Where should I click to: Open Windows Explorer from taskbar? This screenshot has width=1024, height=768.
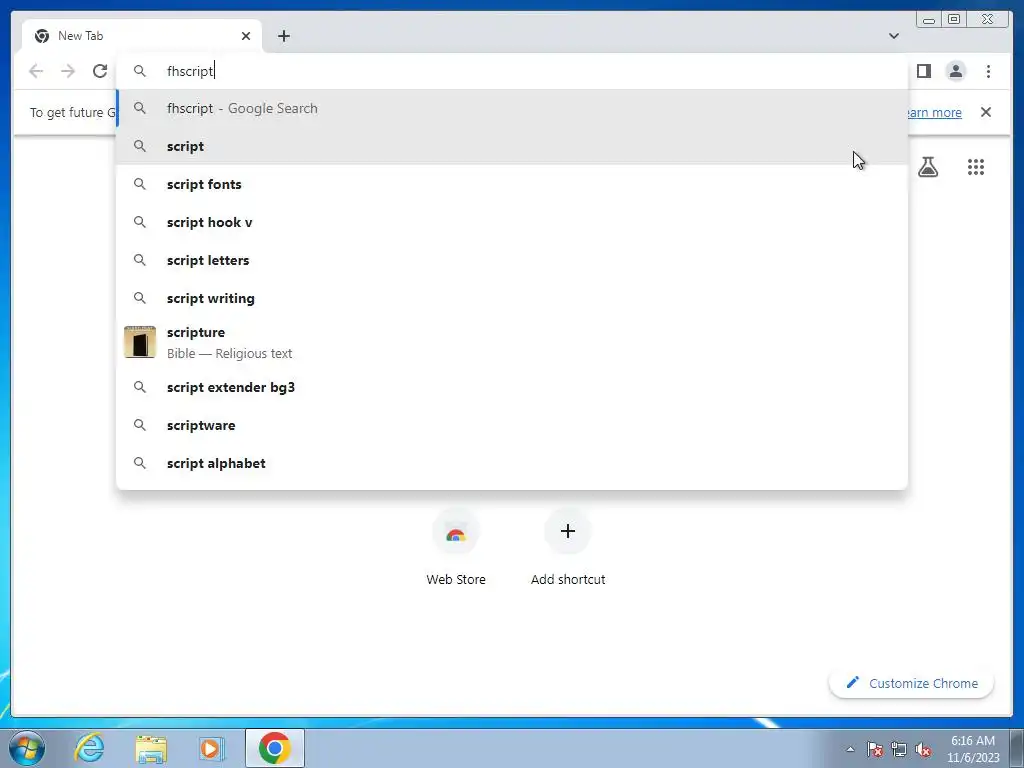151,748
